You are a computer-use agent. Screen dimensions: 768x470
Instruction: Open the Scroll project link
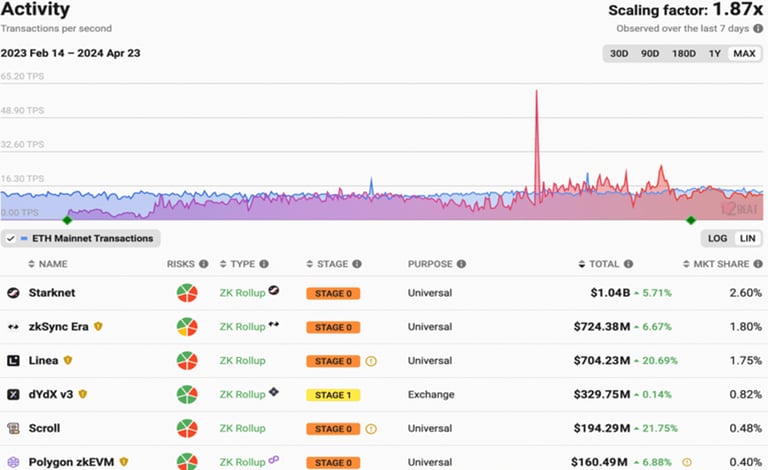tap(44, 428)
